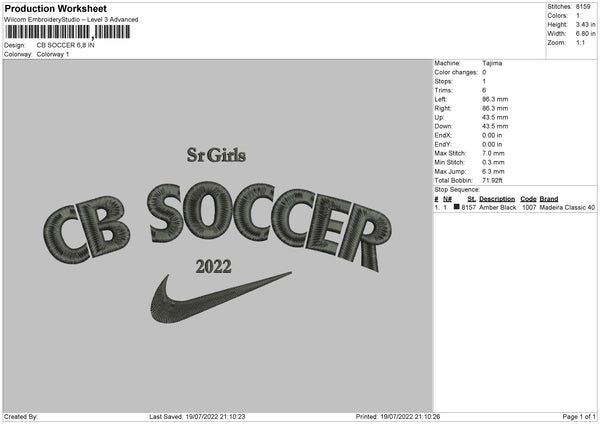Click the Width value 6.80 in

(x=585, y=34)
